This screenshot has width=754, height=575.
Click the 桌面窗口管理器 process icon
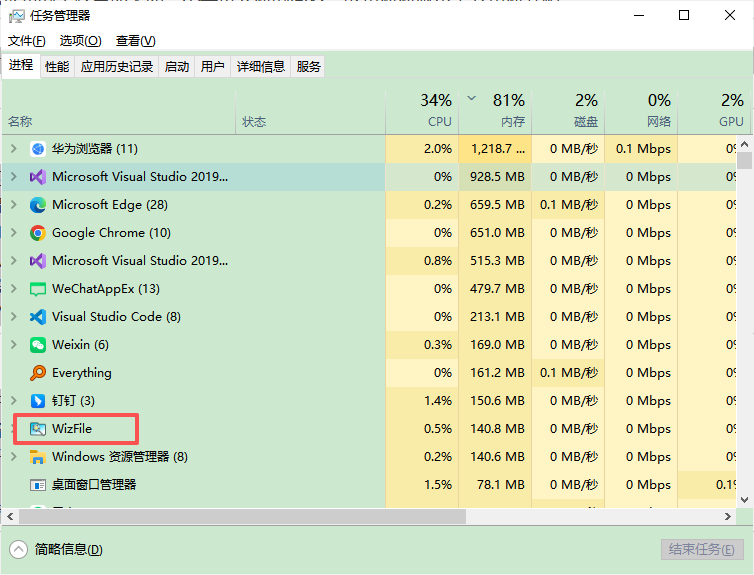tap(38, 485)
